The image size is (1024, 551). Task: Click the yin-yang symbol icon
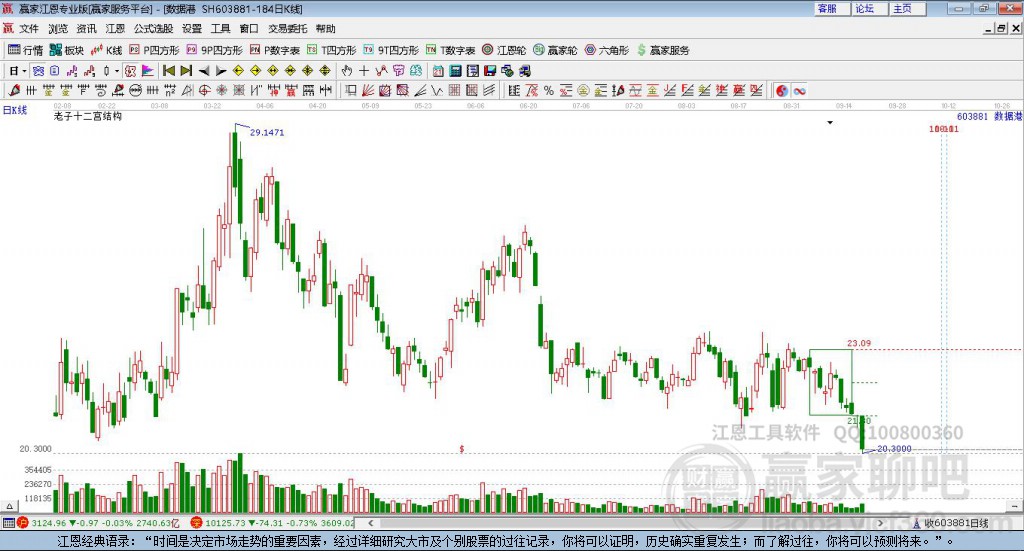pos(782,91)
